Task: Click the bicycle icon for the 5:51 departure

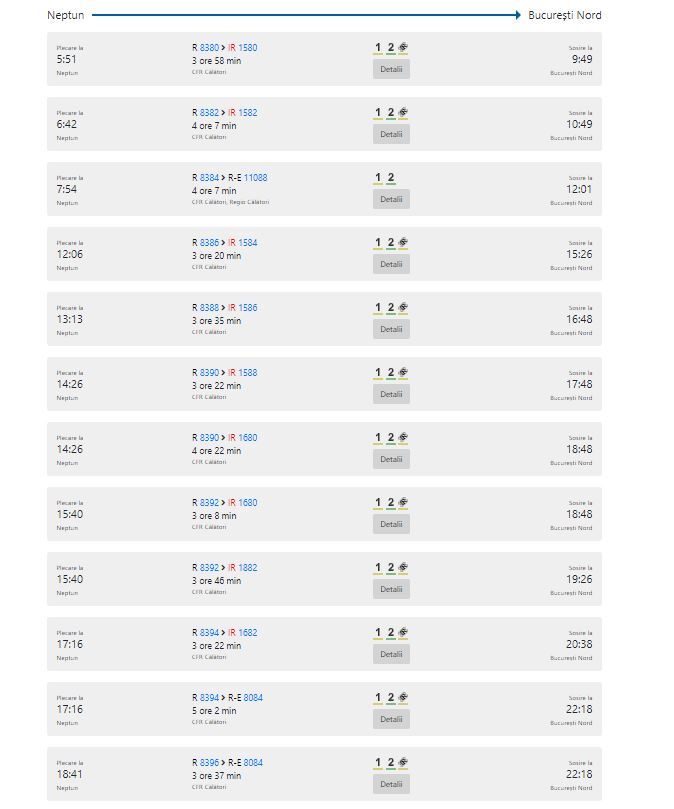Action: (x=403, y=47)
